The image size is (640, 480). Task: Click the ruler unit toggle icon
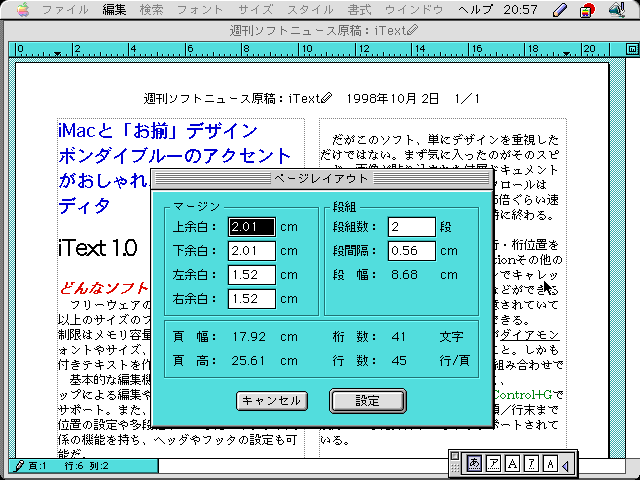point(632,49)
